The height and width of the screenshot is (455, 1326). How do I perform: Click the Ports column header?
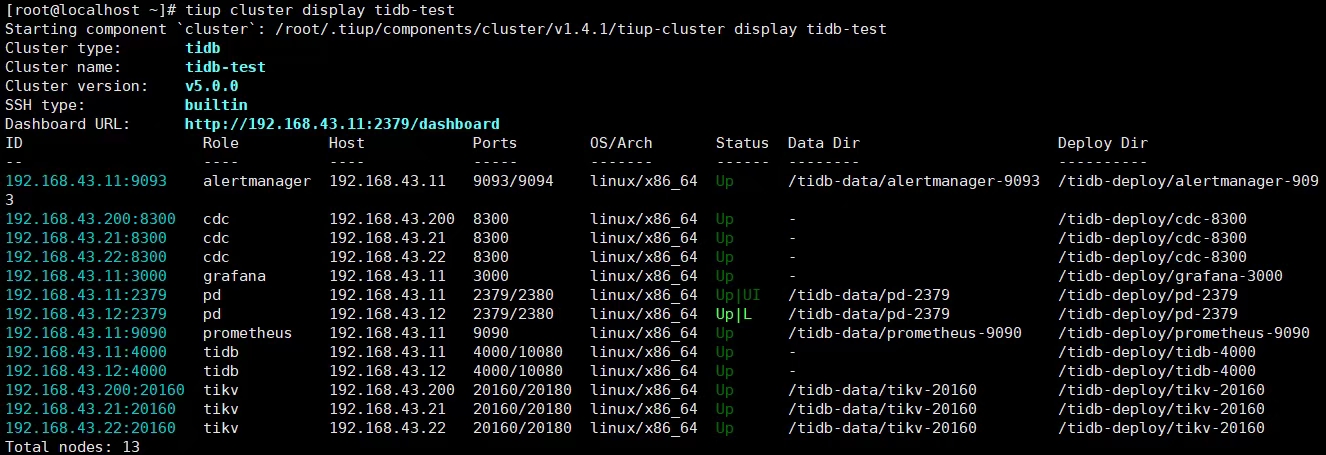(x=495, y=143)
